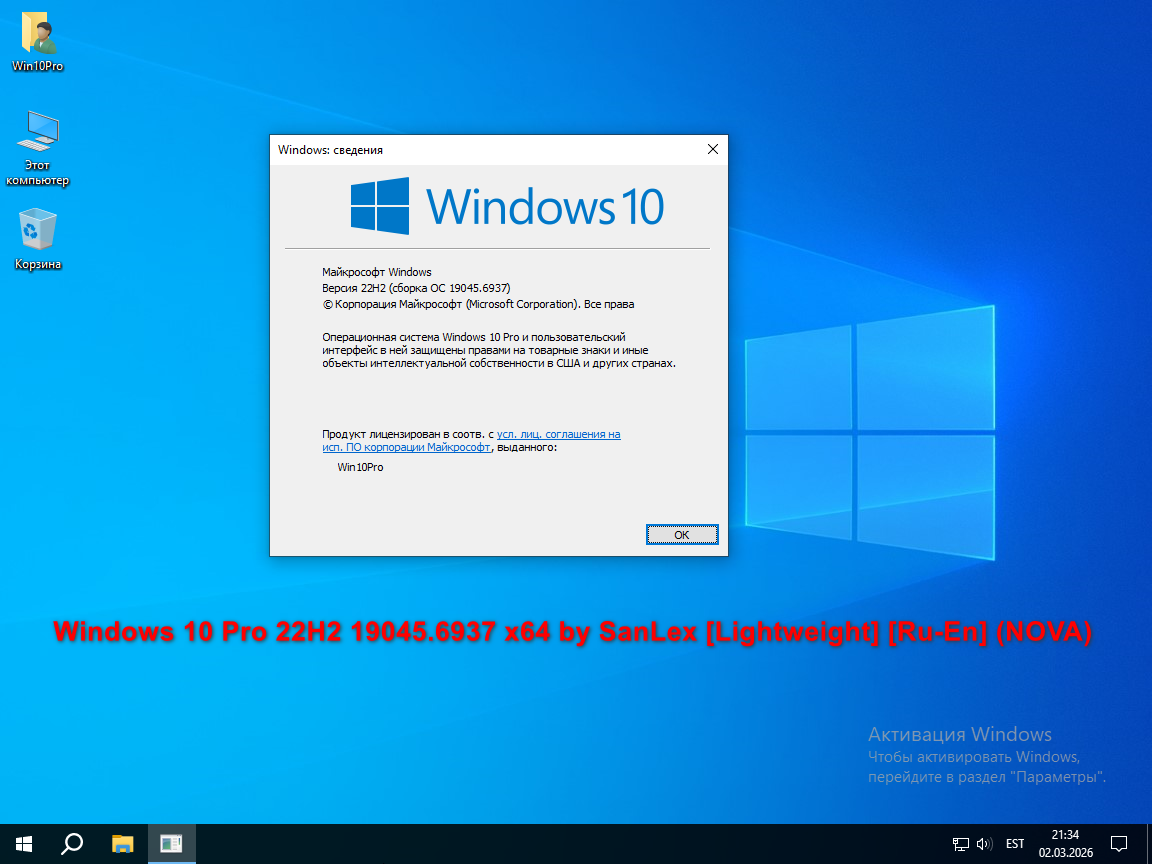This screenshot has width=1152, height=864.
Task: Open the clock and date flyout
Action: click(x=1065, y=843)
